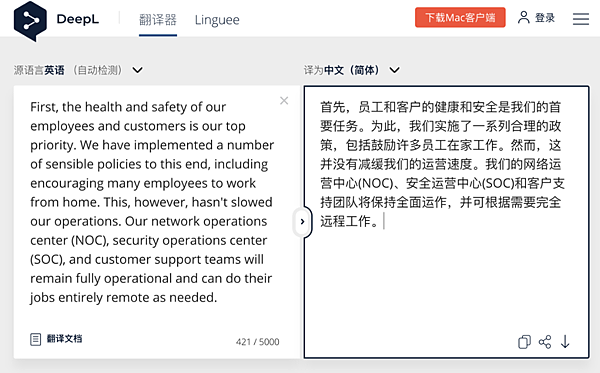The height and width of the screenshot is (373, 600).
Task: Expand the source language 英语 dropdown
Action: point(137,70)
